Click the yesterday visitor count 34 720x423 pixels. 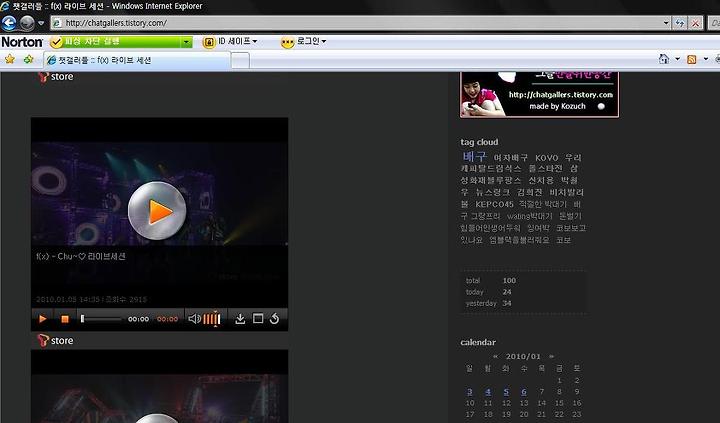(507, 303)
